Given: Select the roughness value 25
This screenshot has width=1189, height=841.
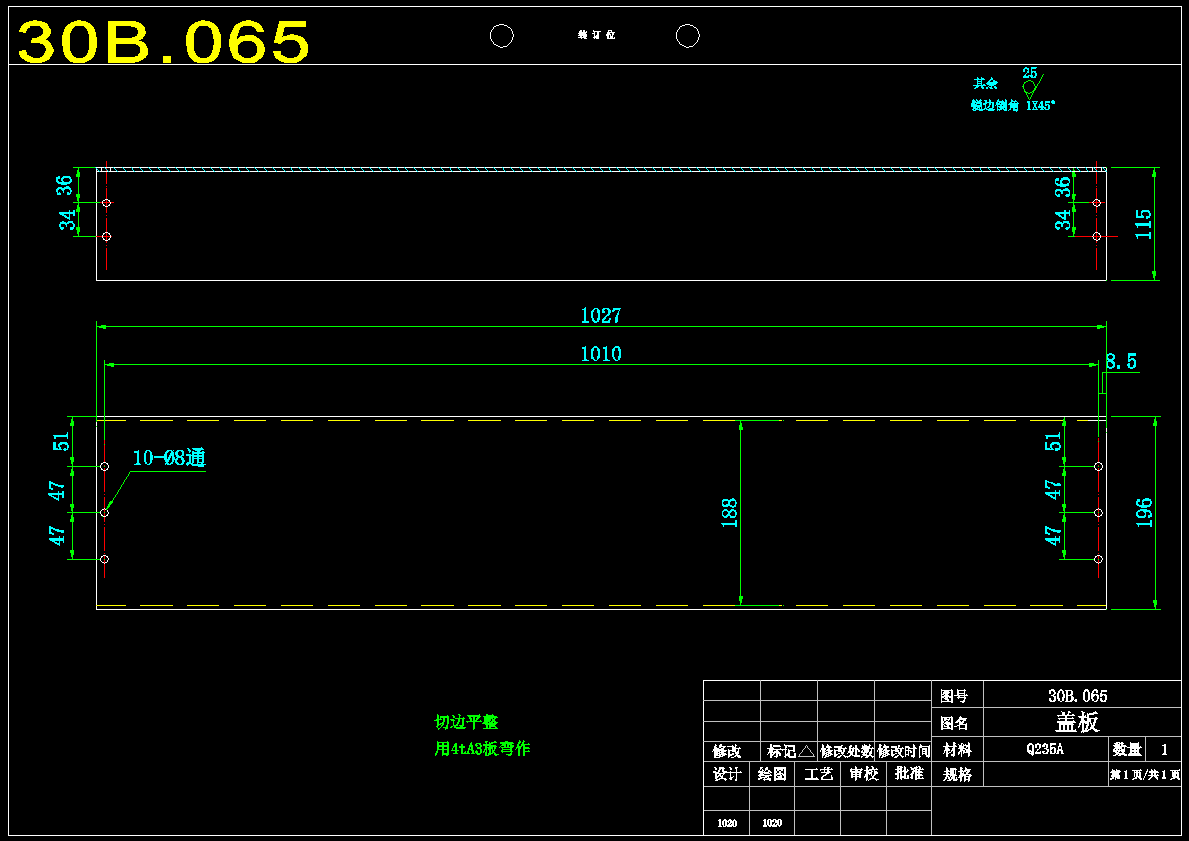Looking at the screenshot, I should click(x=1030, y=73).
